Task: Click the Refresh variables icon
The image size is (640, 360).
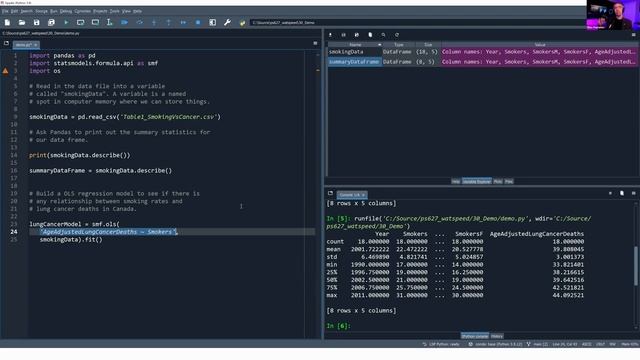Action: pyautogui.click(x=397, y=35)
